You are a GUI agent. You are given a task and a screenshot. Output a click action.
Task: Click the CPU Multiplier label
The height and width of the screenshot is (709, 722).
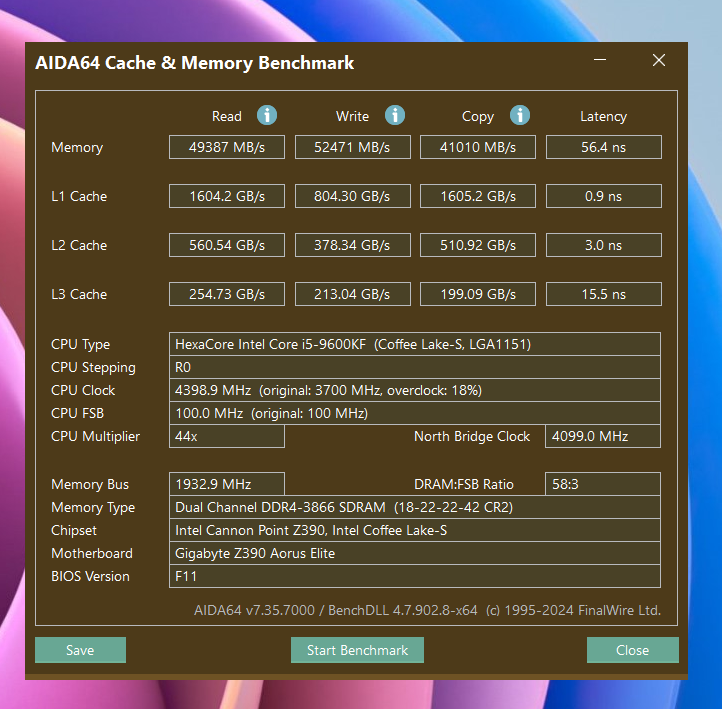tap(95, 436)
